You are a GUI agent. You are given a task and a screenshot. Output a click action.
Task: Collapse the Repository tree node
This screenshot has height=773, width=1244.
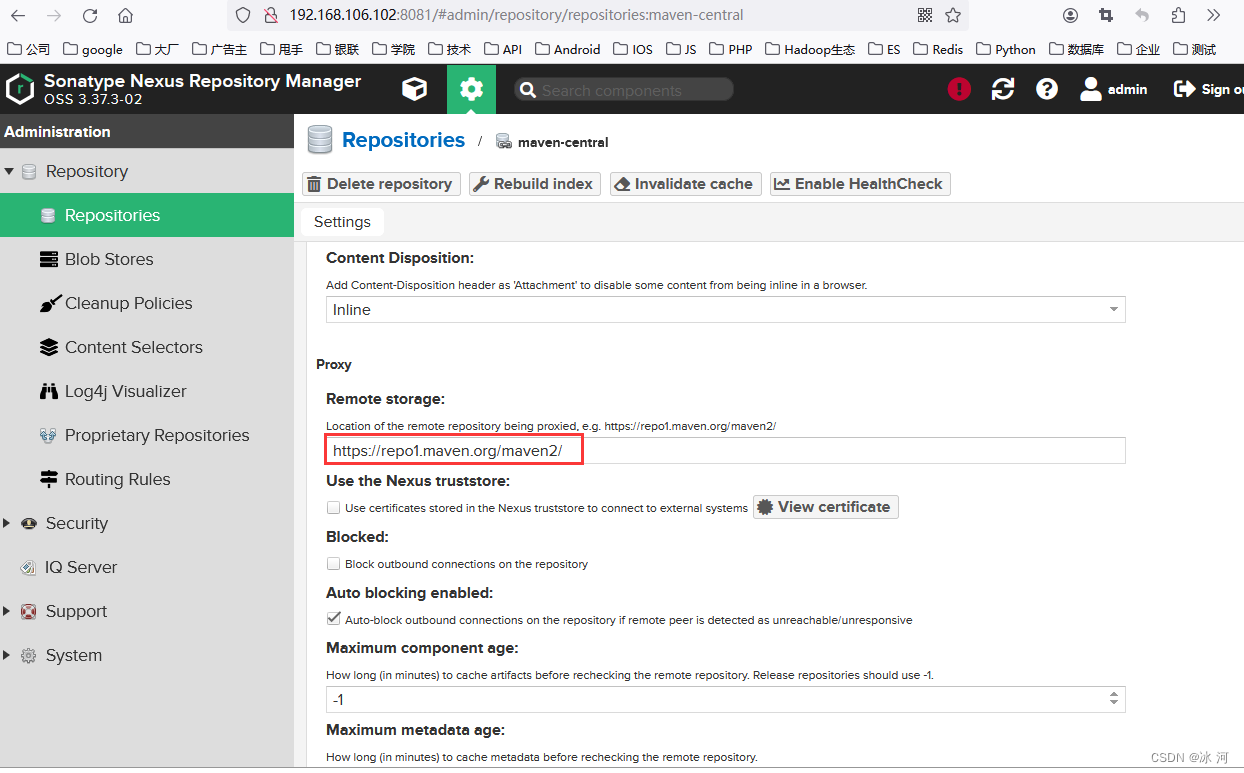(9, 171)
